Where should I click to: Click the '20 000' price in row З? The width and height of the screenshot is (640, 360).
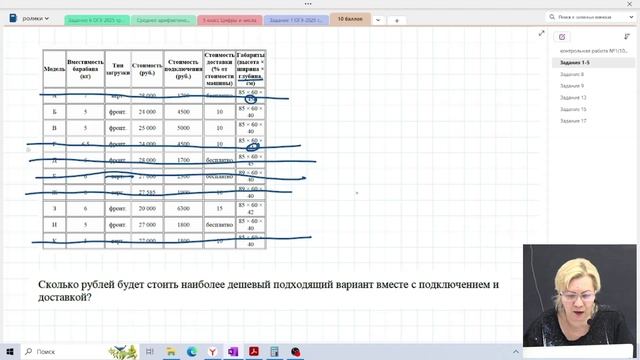tap(147, 208)
